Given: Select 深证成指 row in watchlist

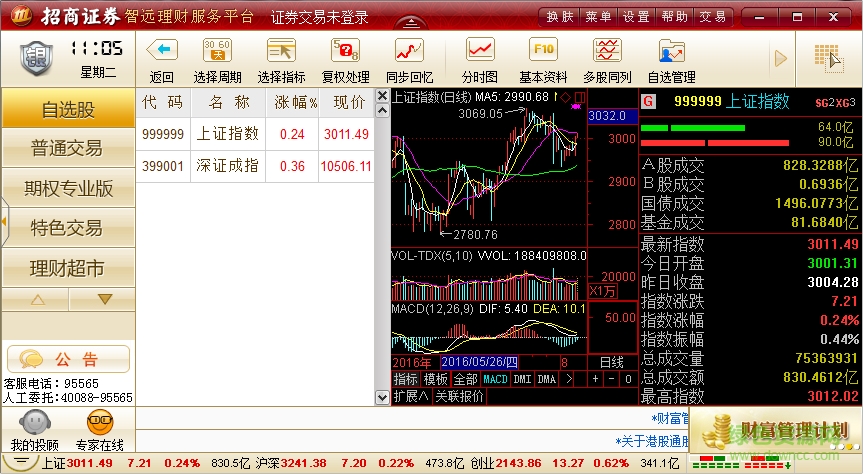Looking at the screenshot, I should (255, 166).
